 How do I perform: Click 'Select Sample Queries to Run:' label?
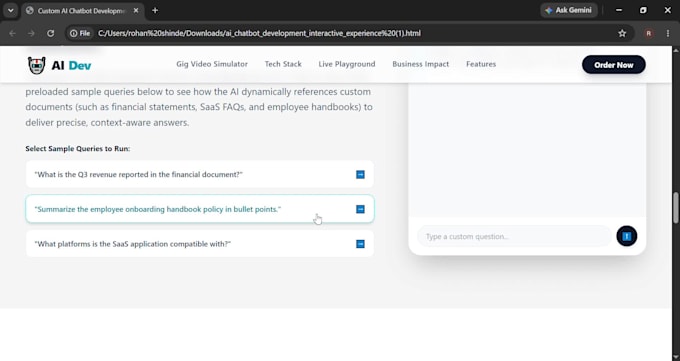point(78,148)
